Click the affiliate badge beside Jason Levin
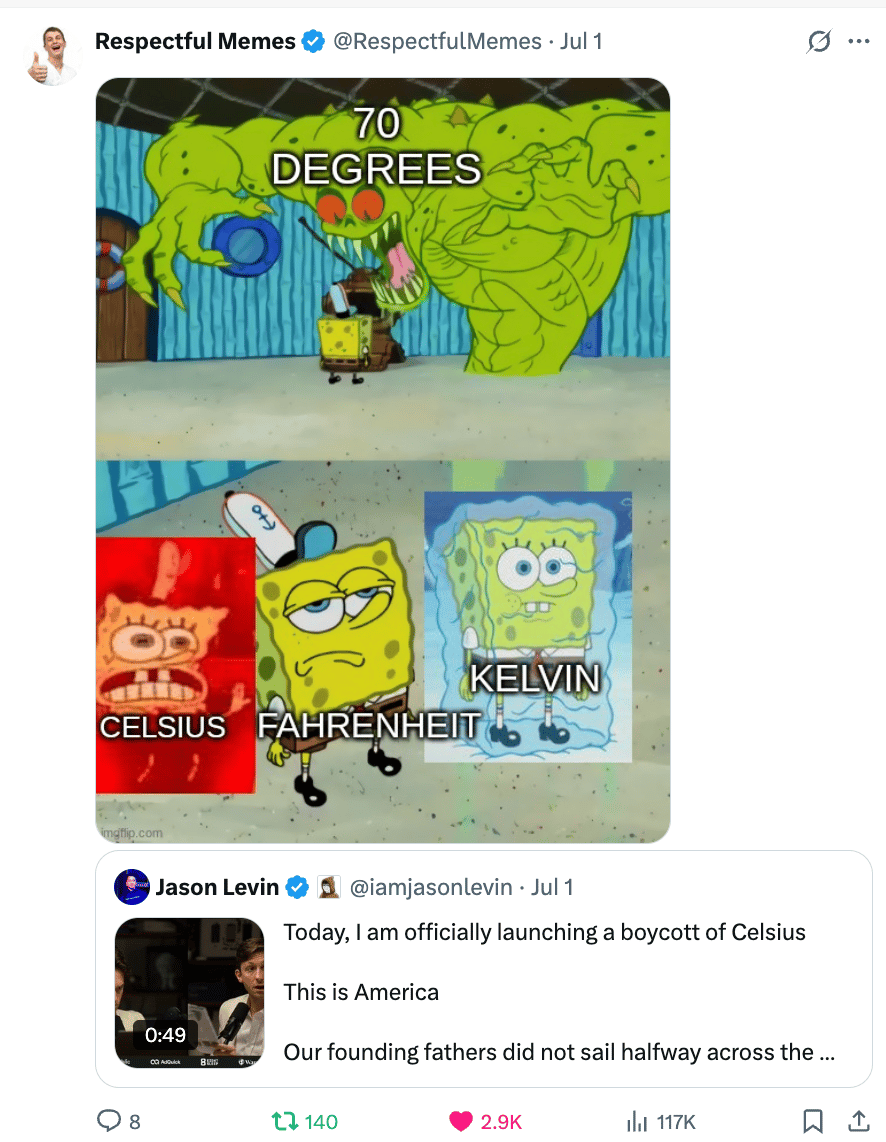Screen dimensions: 886x1142 click(329, 887)
